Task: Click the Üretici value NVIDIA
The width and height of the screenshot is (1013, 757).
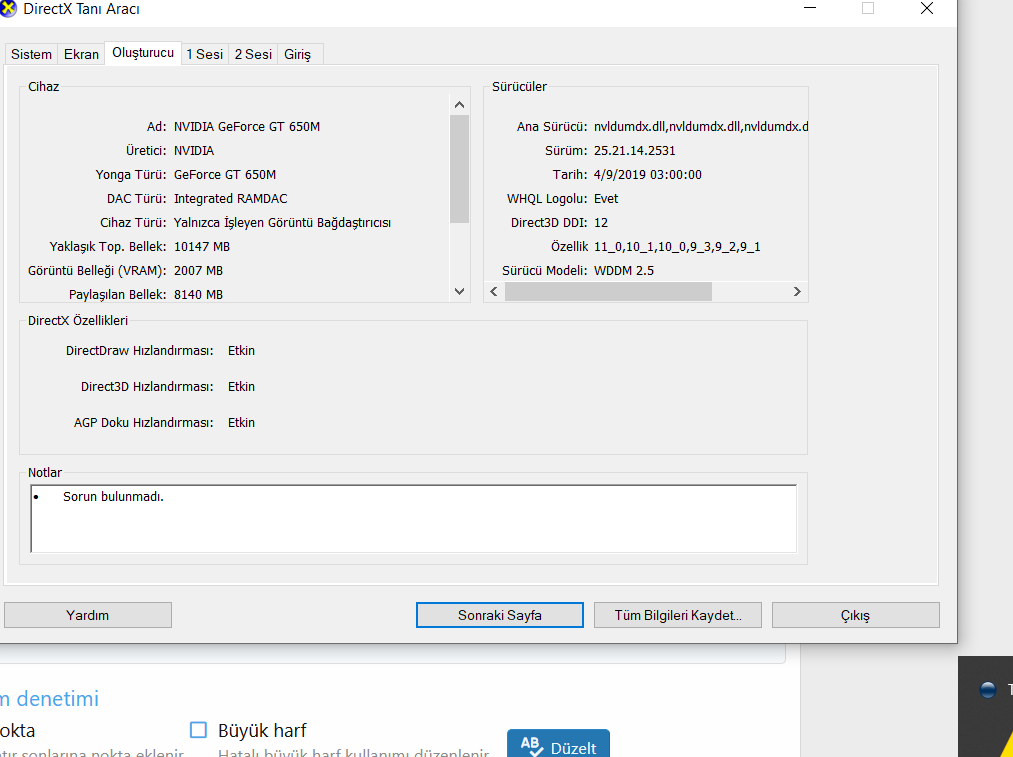Action: pyautogui.click(x=194, y=150)
